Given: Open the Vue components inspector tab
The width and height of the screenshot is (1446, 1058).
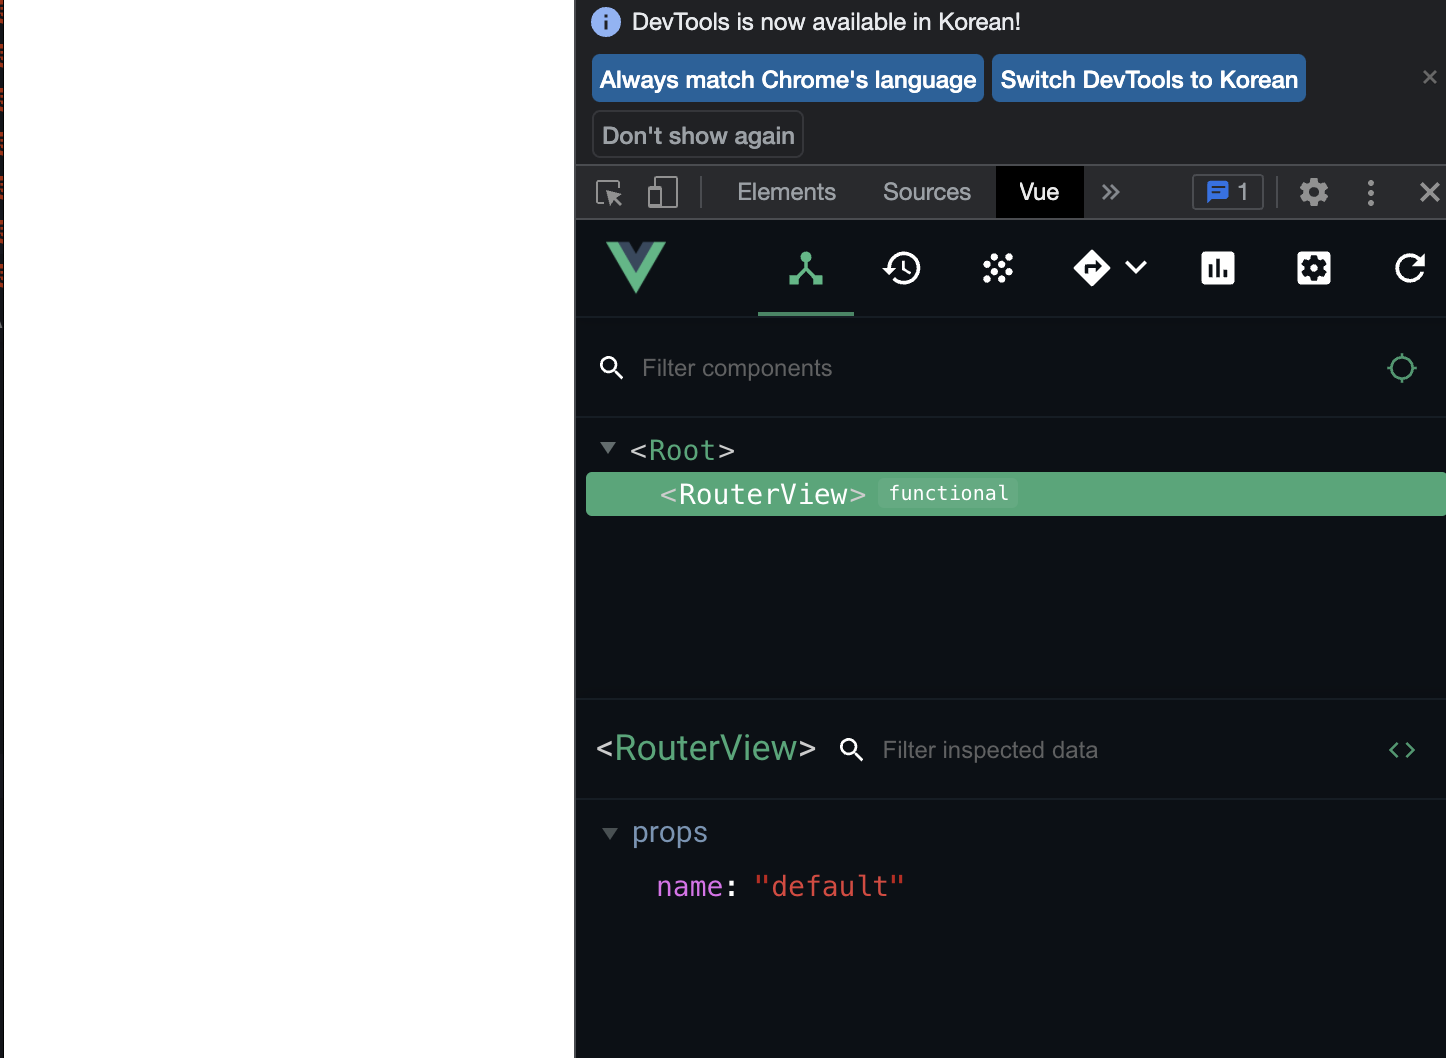Looking at the screenshot, I should point(806,268).
